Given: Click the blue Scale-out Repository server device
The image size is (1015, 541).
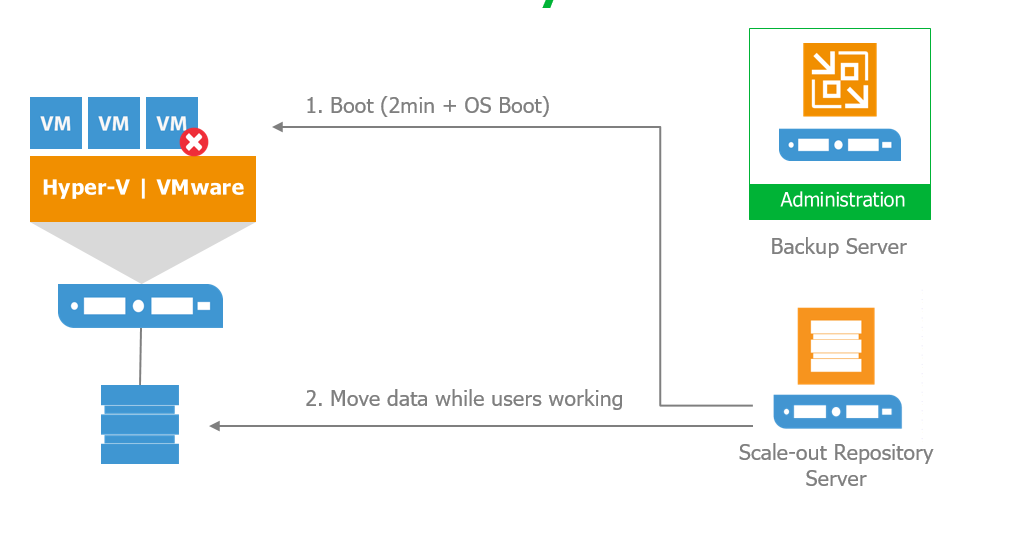Looking at the screenshot, I should (838, 412).
